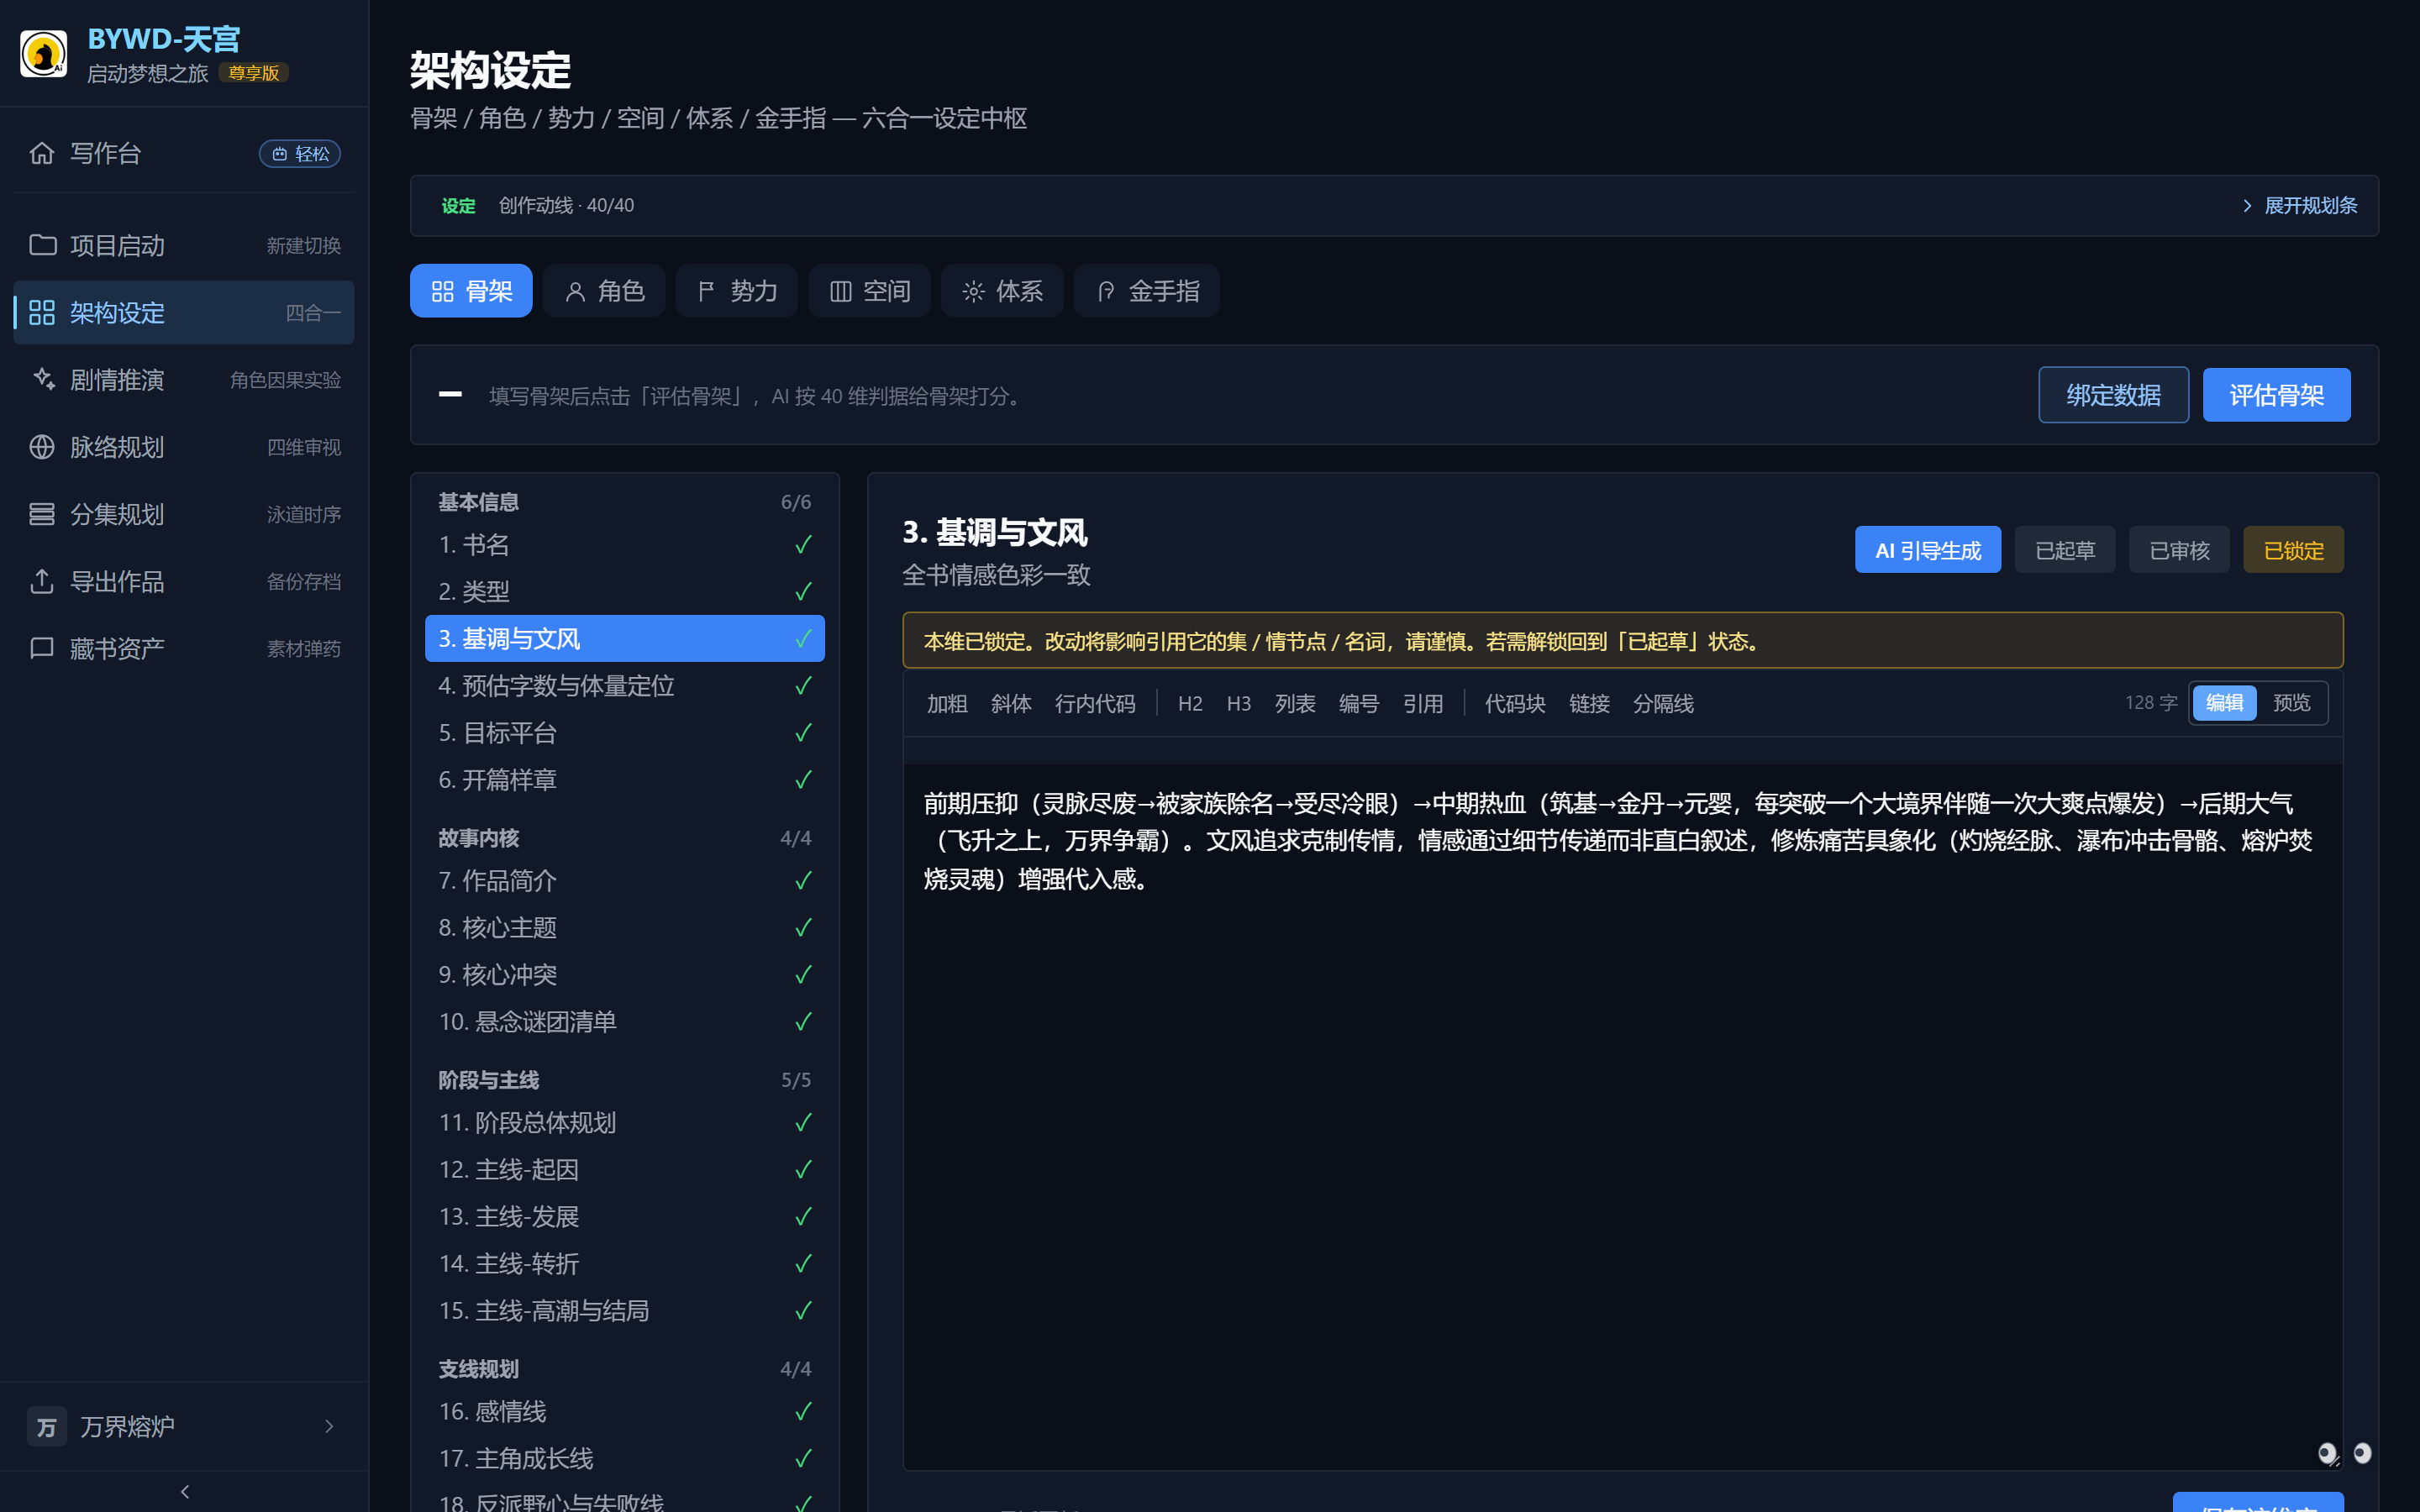Click the 绑定数据 button
Image resolution: width=2420 pixels, height=1512 pixels.
click(x=2113, y=395)
